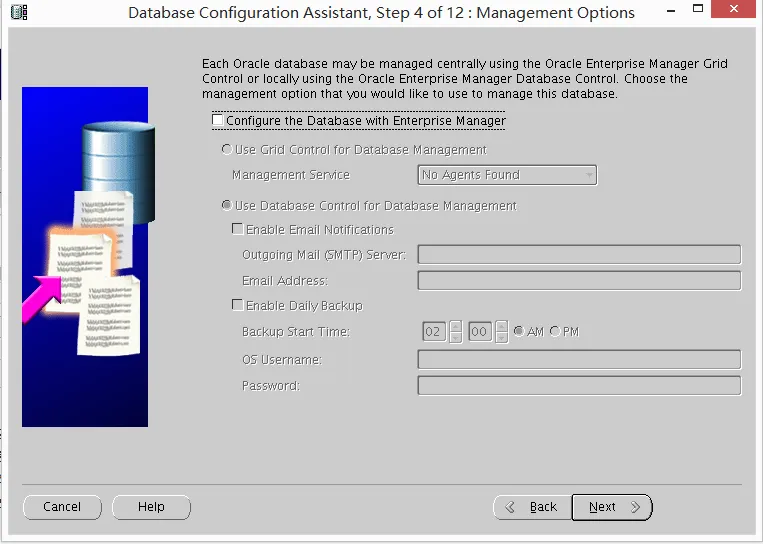The image size is (763, 544).
Task: Focus the Email Address field
Action: [x=579, y=281]
